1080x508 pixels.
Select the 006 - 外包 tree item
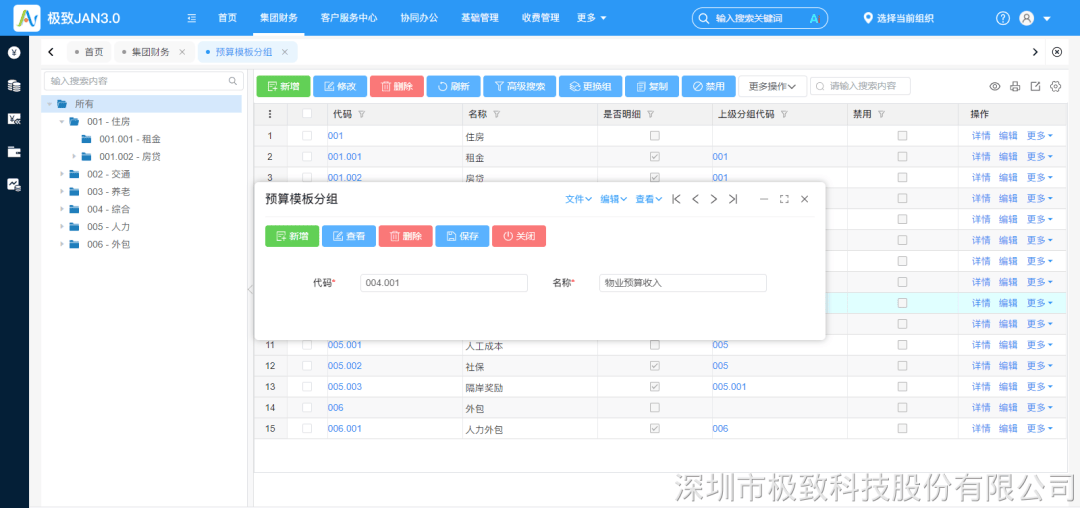(x=108, y=244)
